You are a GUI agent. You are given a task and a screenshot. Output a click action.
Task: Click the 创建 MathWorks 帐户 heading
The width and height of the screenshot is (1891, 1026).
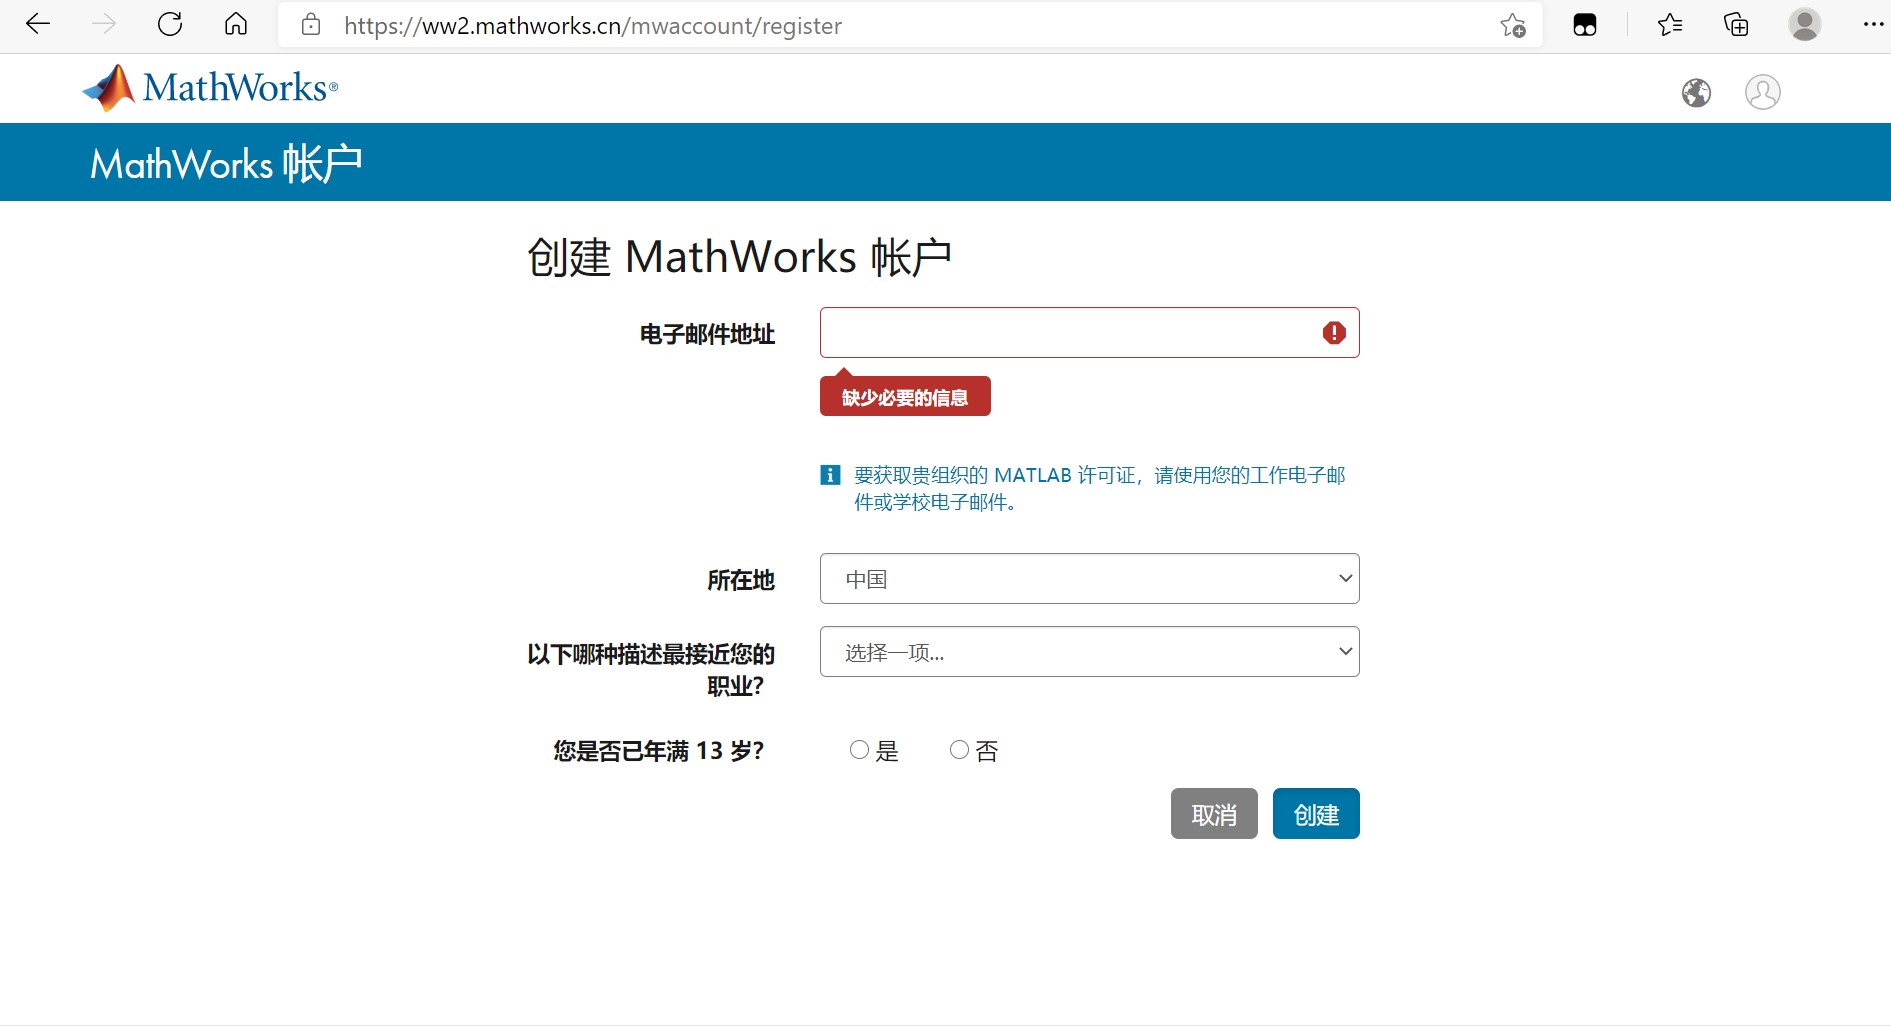pyautogui.click(x=739, y=257)
